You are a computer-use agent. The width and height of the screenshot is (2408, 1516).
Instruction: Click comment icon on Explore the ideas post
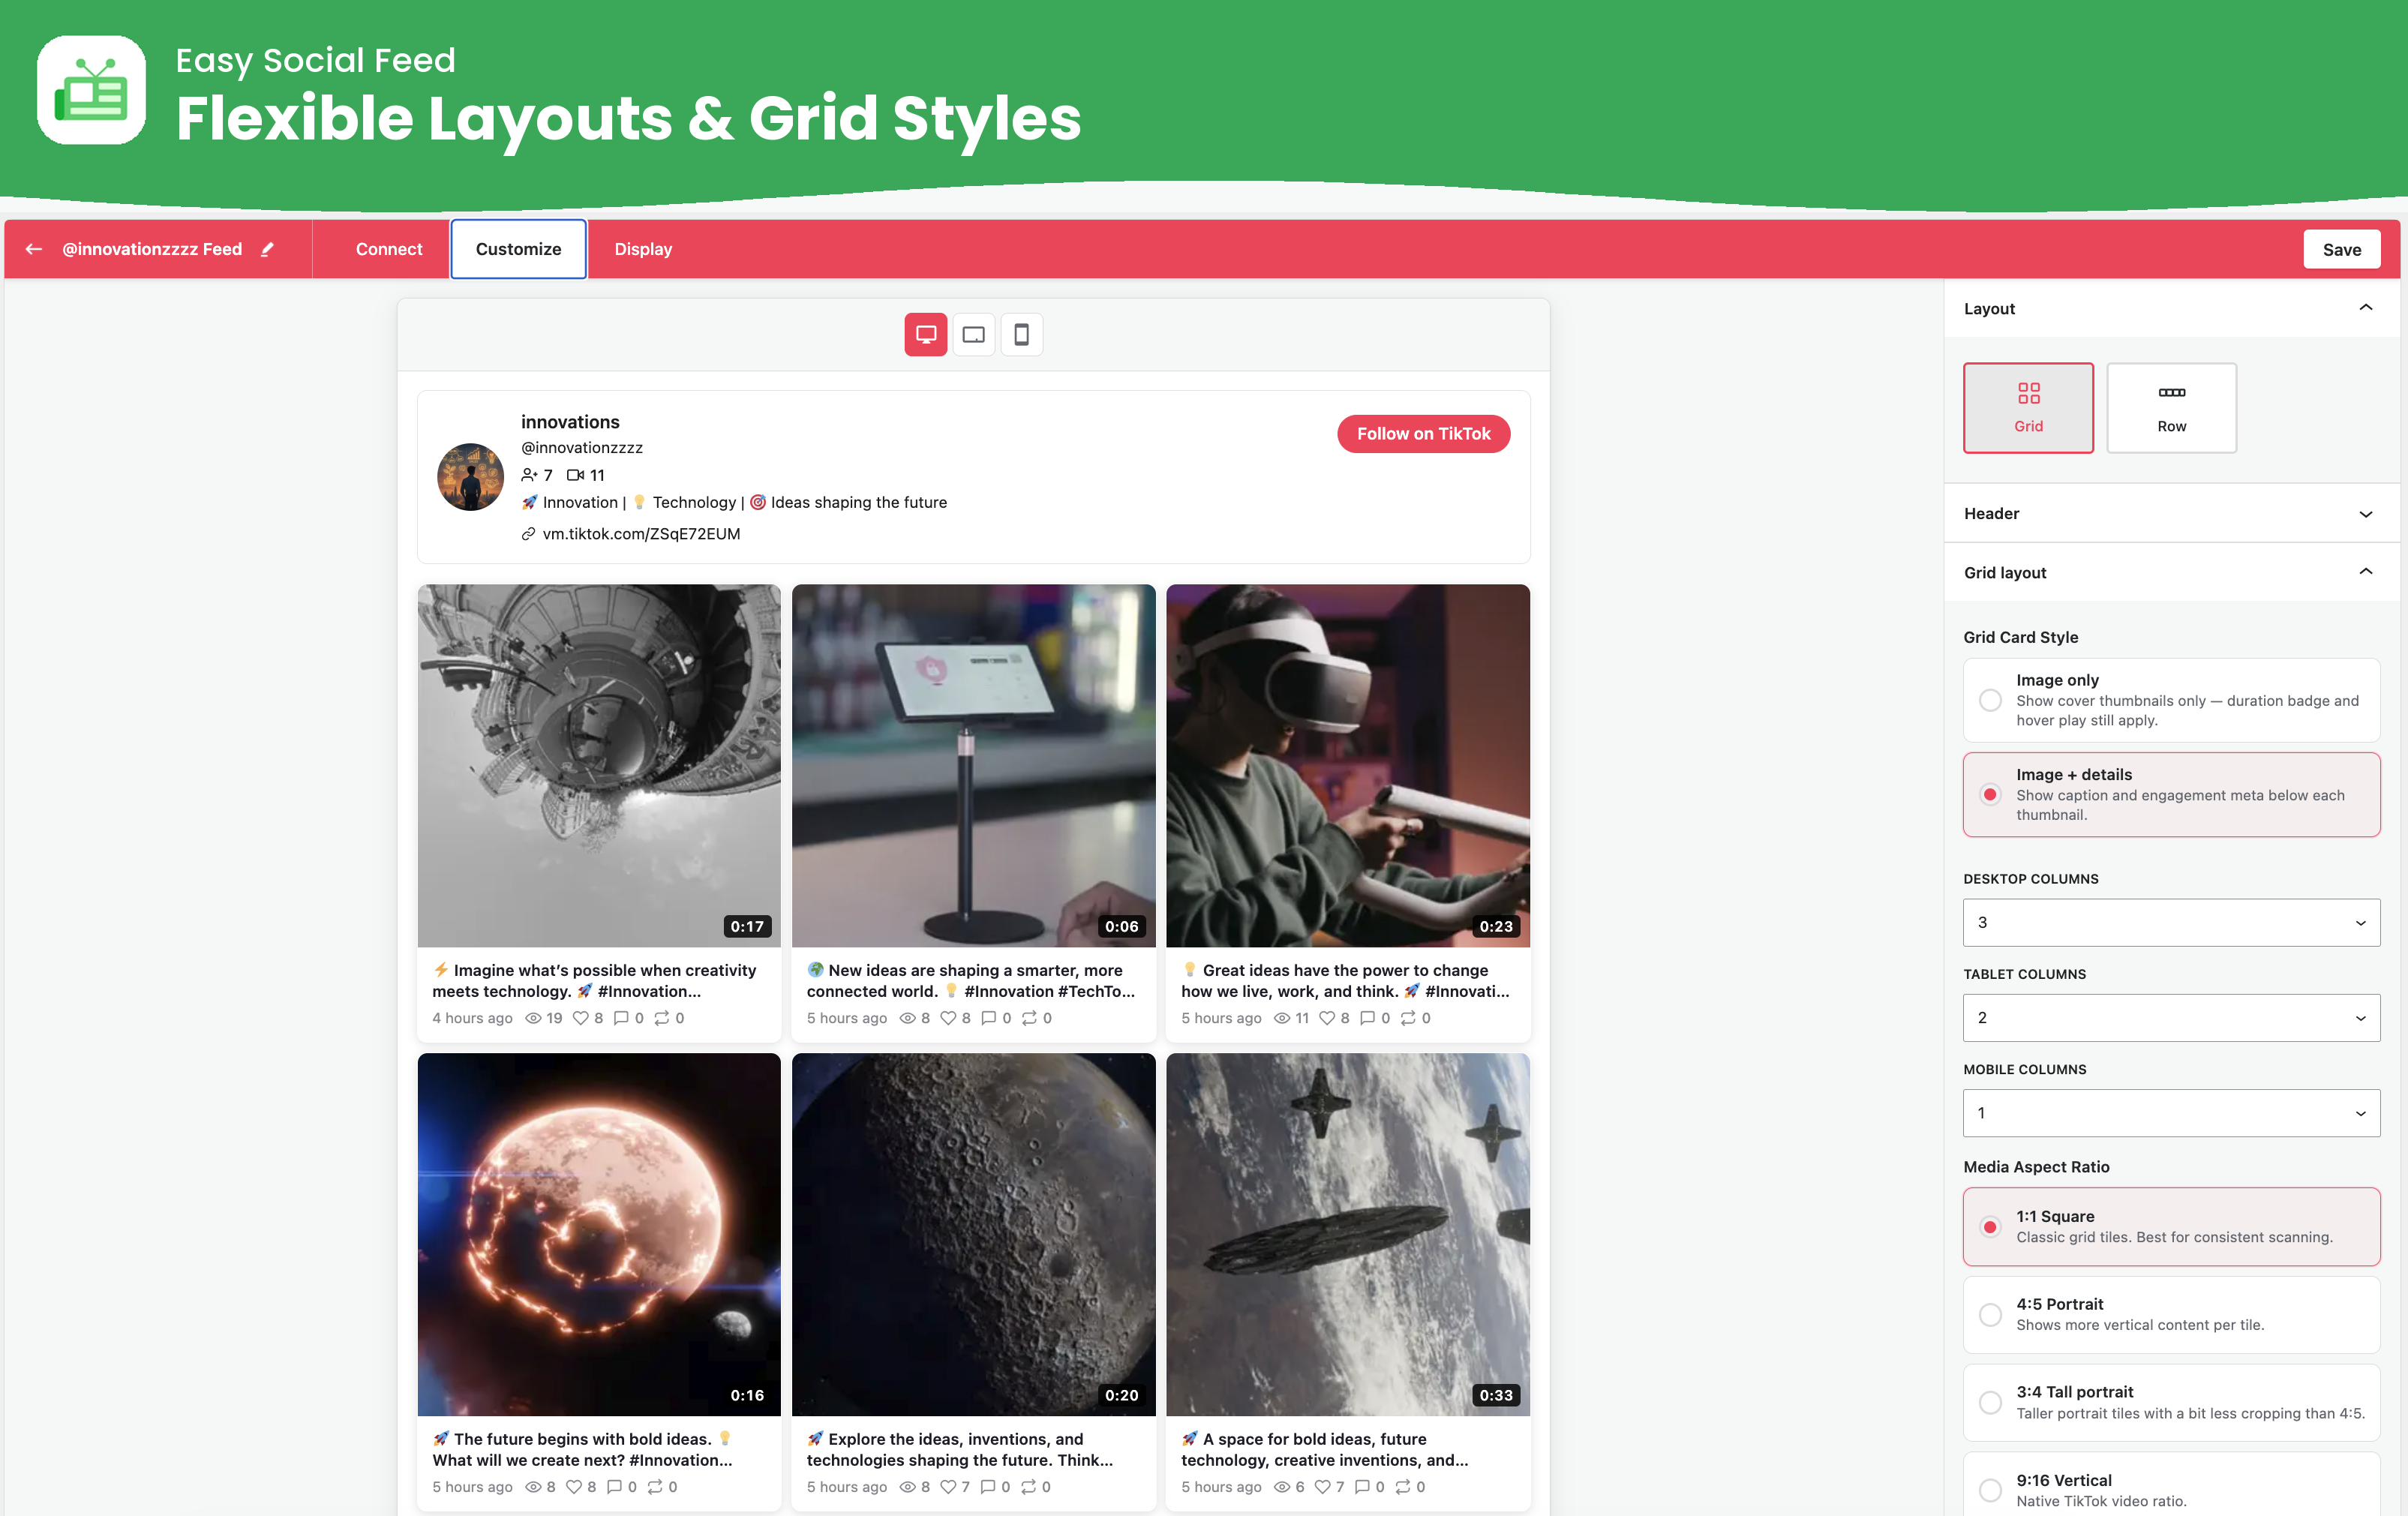click(x=988, y=1487)
